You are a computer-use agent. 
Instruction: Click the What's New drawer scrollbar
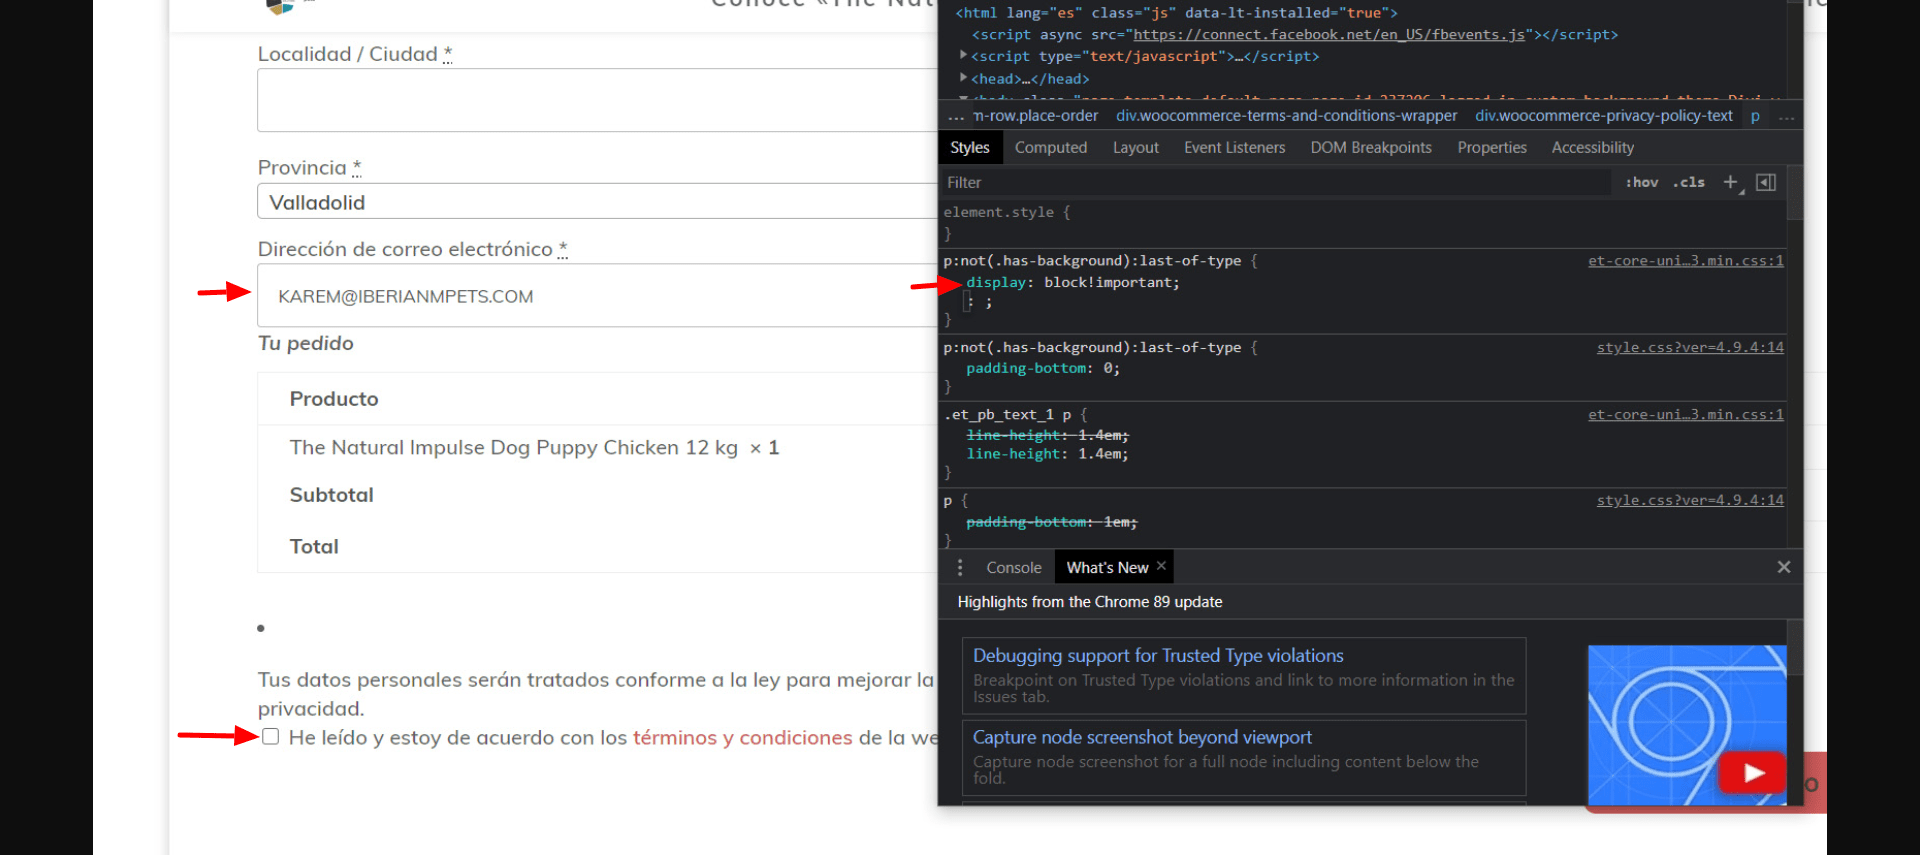(1794, 647)
